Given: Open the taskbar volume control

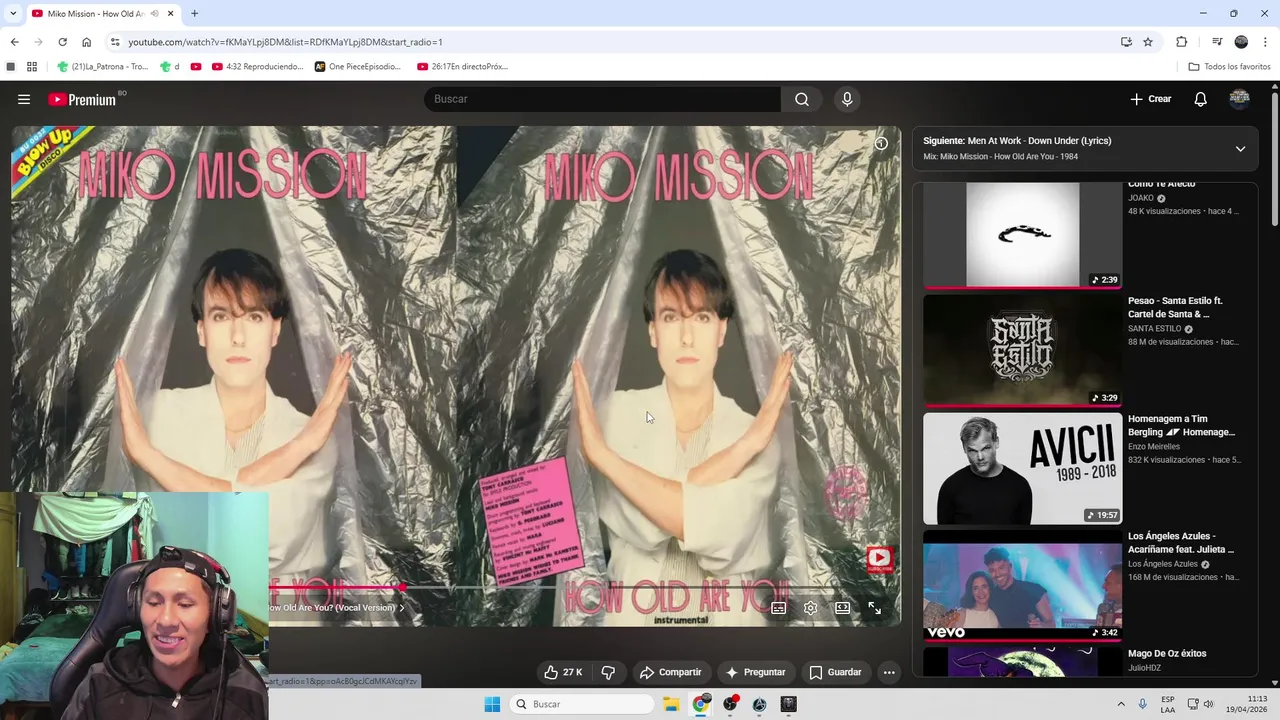Looking at the screenshot, I should 1208,704.
